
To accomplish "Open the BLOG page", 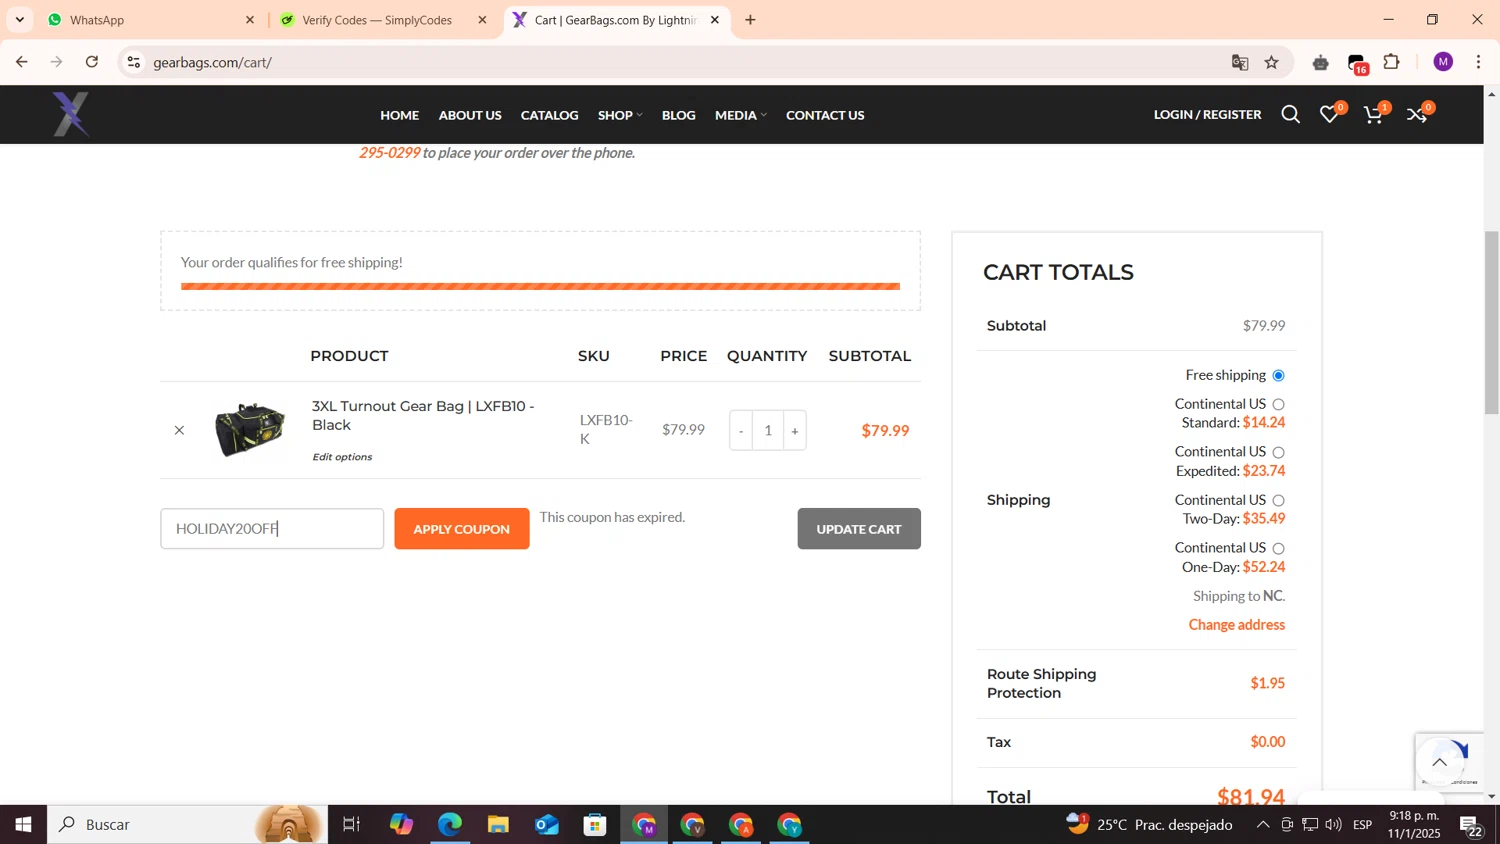I will [x=678, y=115].
